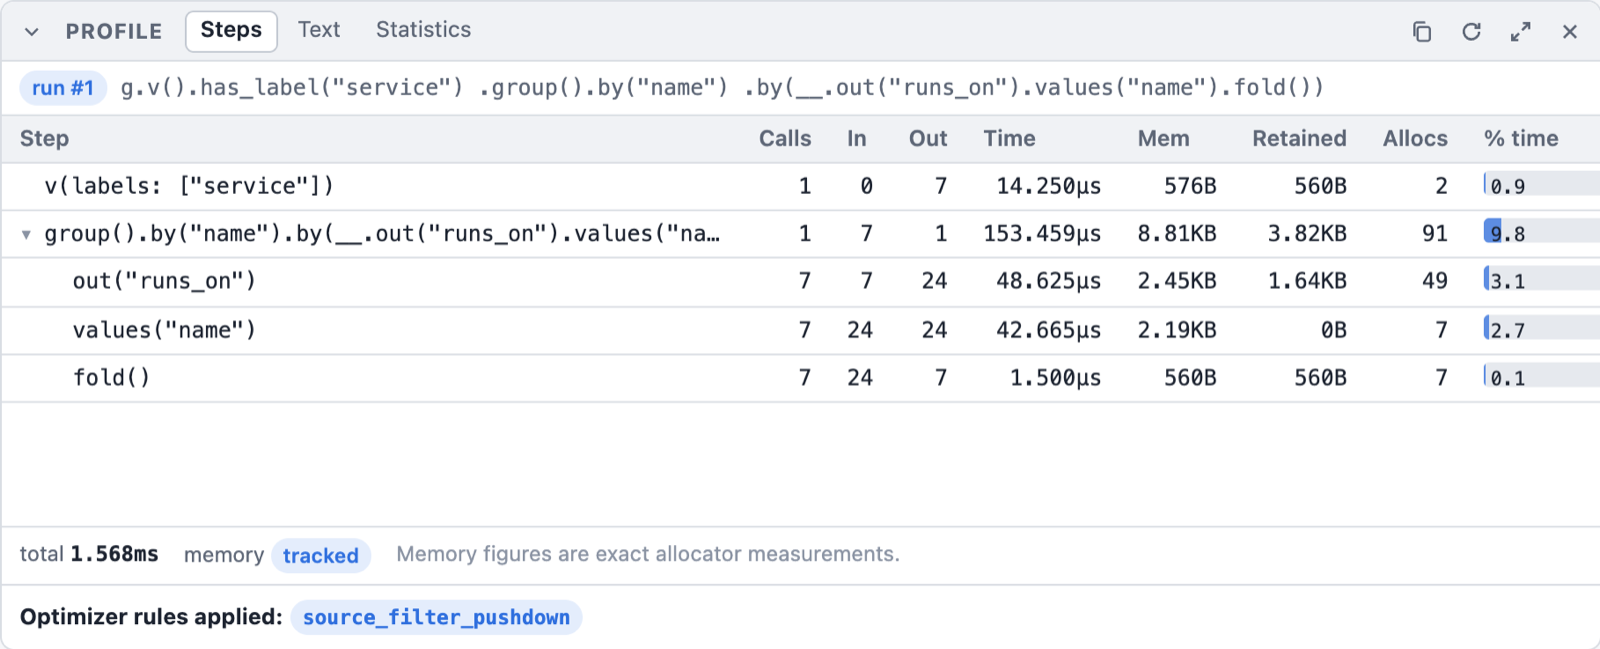The height and width of the screenshot is (649, 1600).
Task: Click the Step column header
Action: coord(45,139)
